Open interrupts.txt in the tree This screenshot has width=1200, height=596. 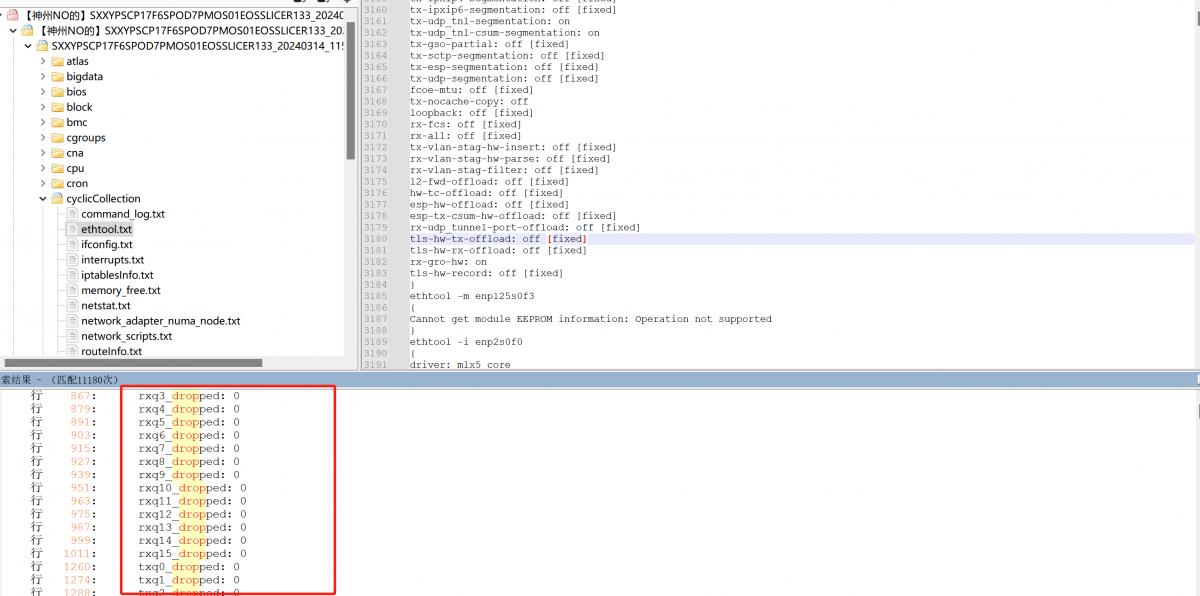(x=112, y=260)
